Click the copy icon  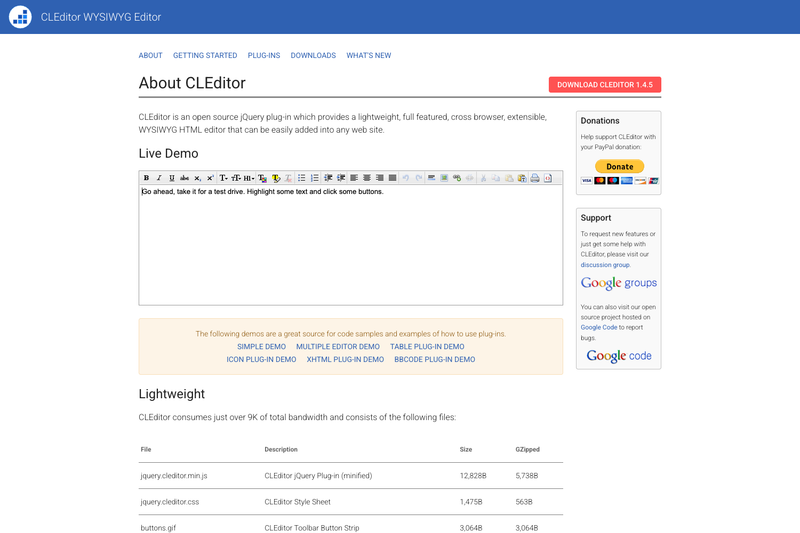tap(496, 178)
